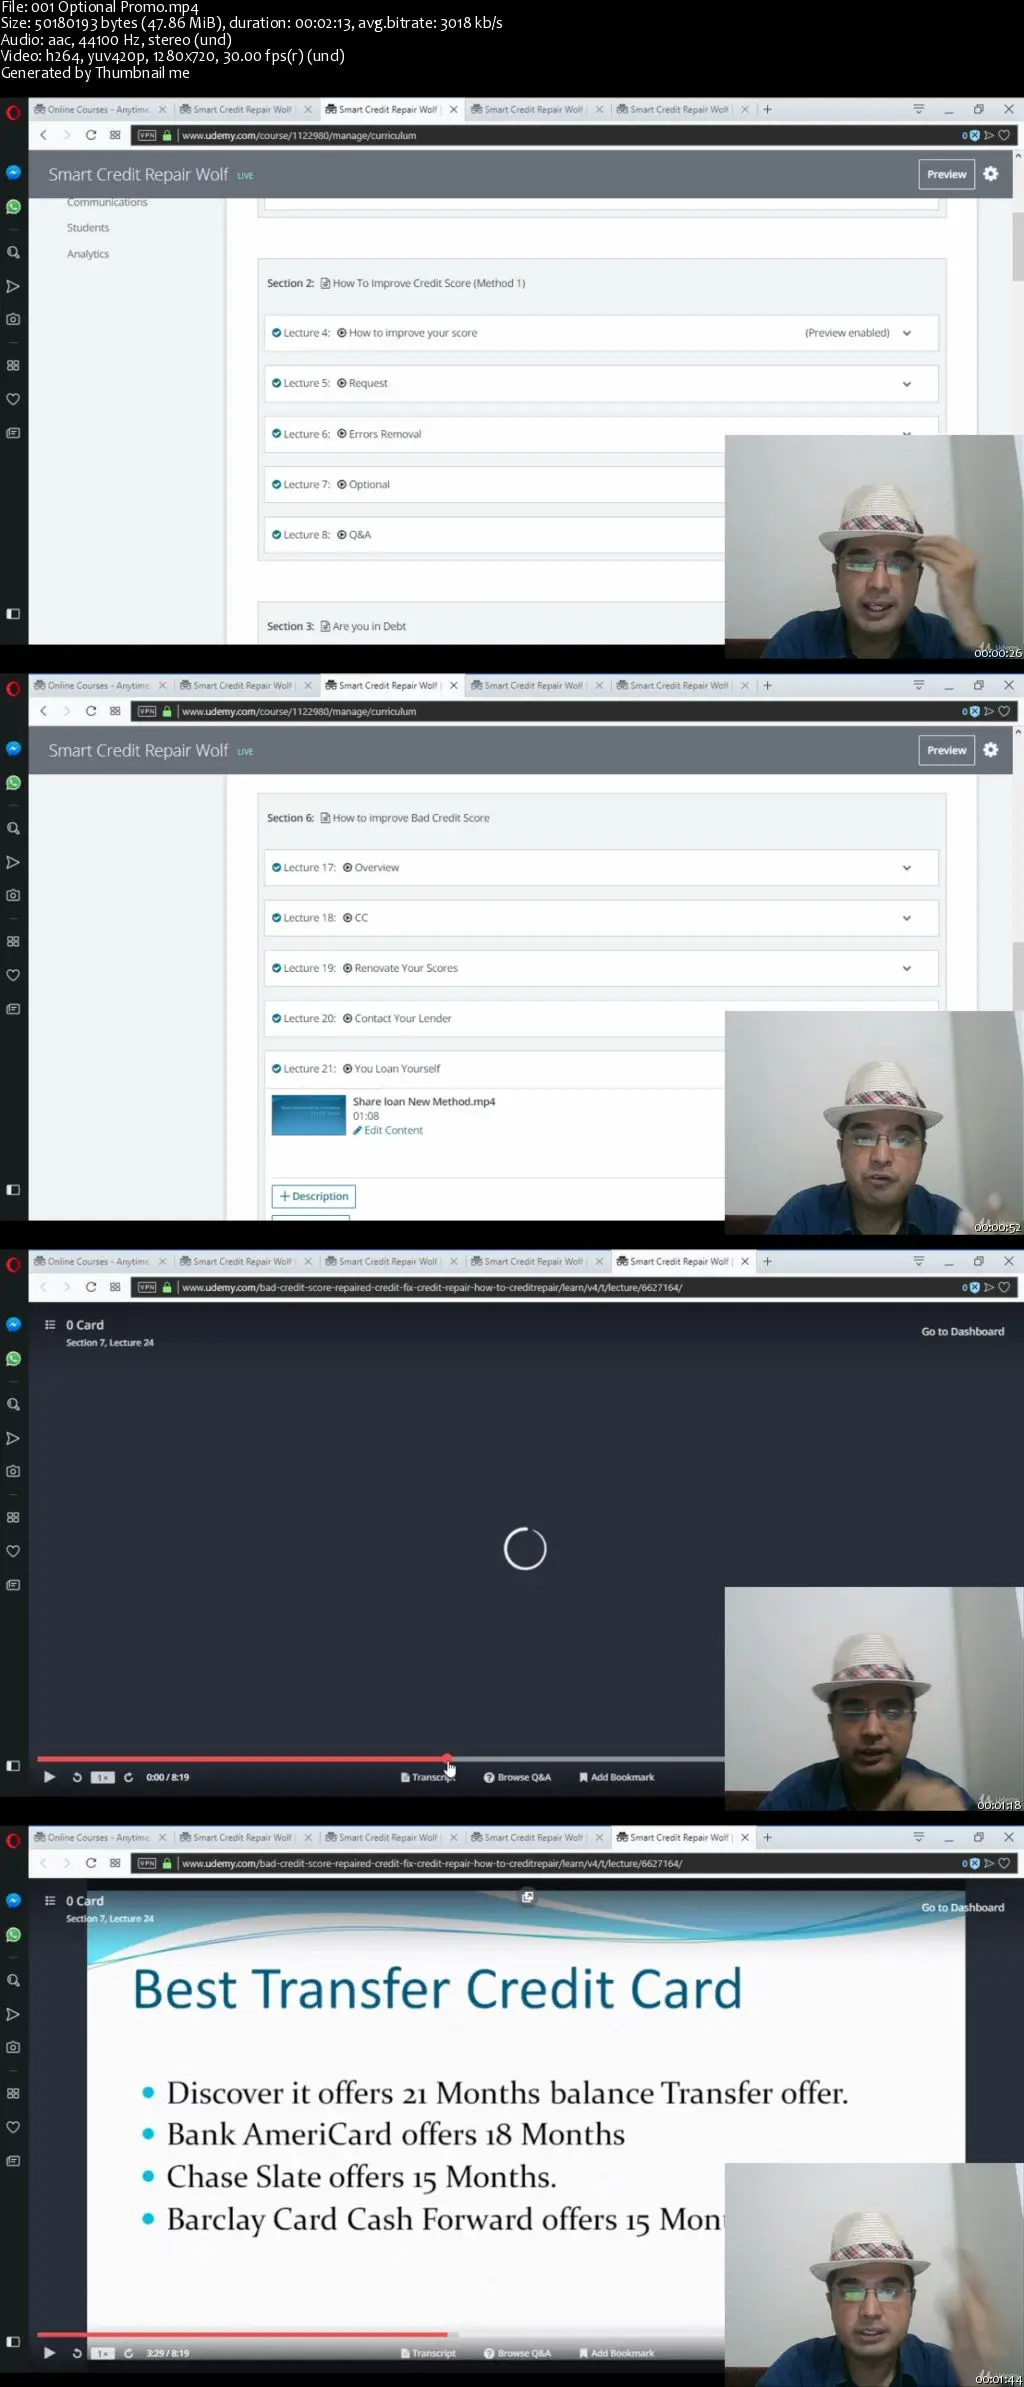Image resolution: width=1024 pixels, height=2387 pixels.
Task: Switch to Online Courses tab in 00:01:44 frame
Action: point(98,1838)
